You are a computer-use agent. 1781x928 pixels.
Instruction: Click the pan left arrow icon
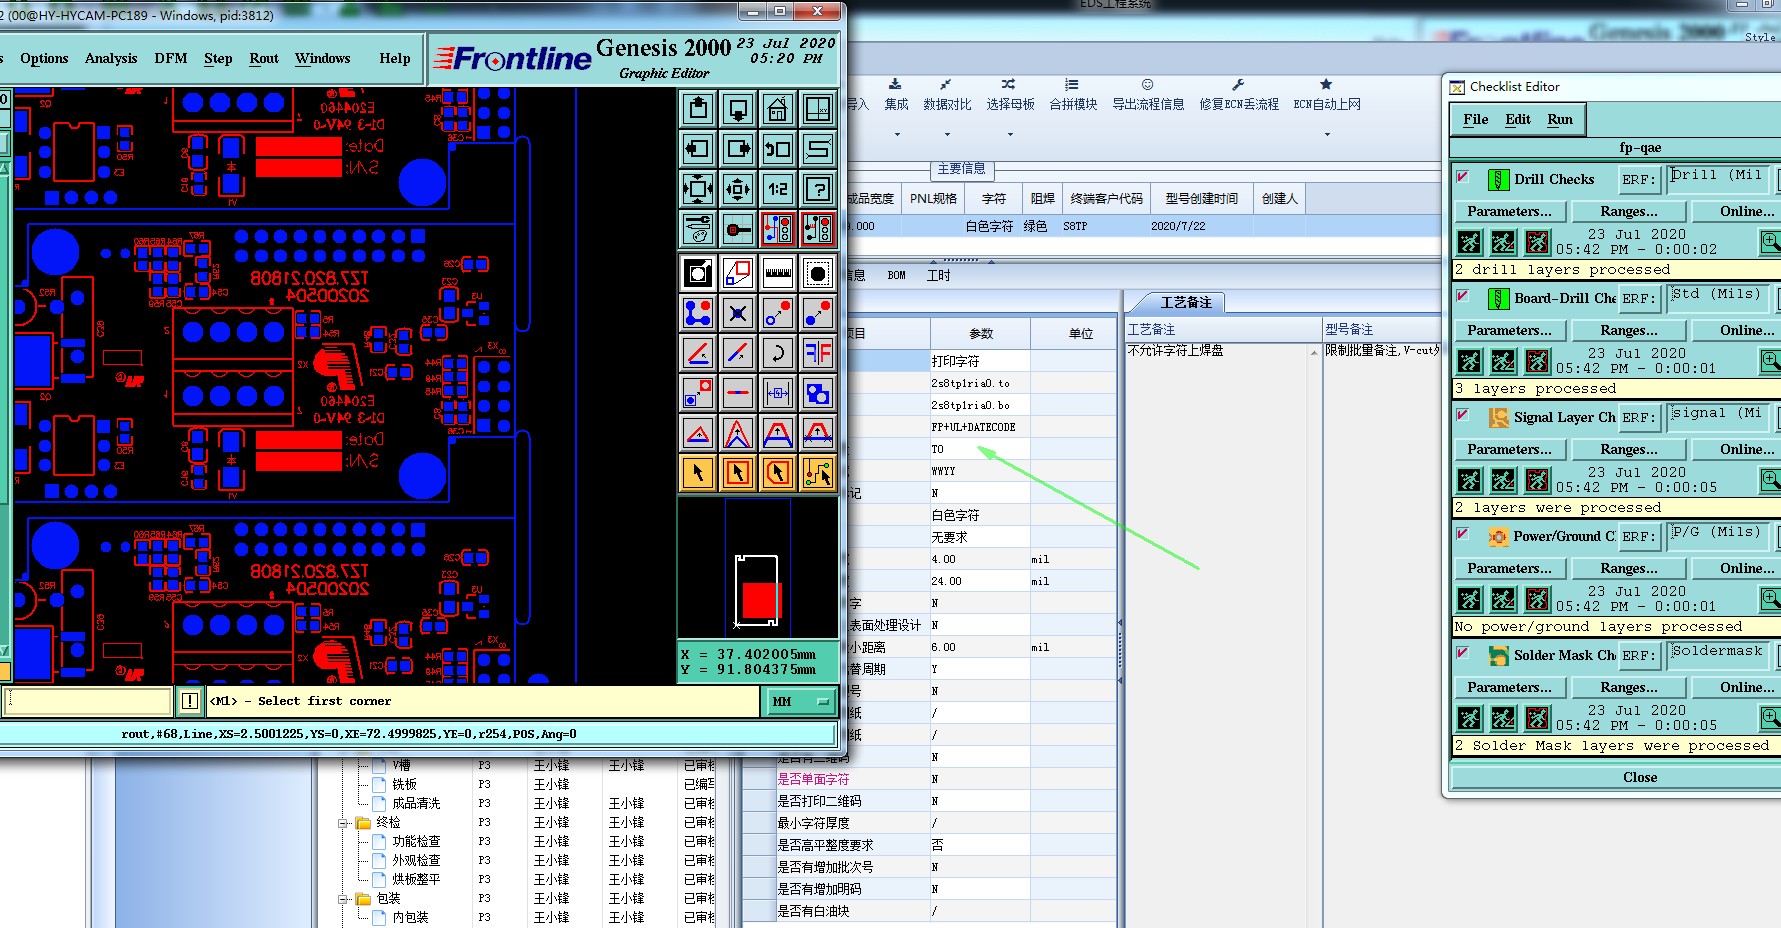pyautogui.click(x=698, y=149)
